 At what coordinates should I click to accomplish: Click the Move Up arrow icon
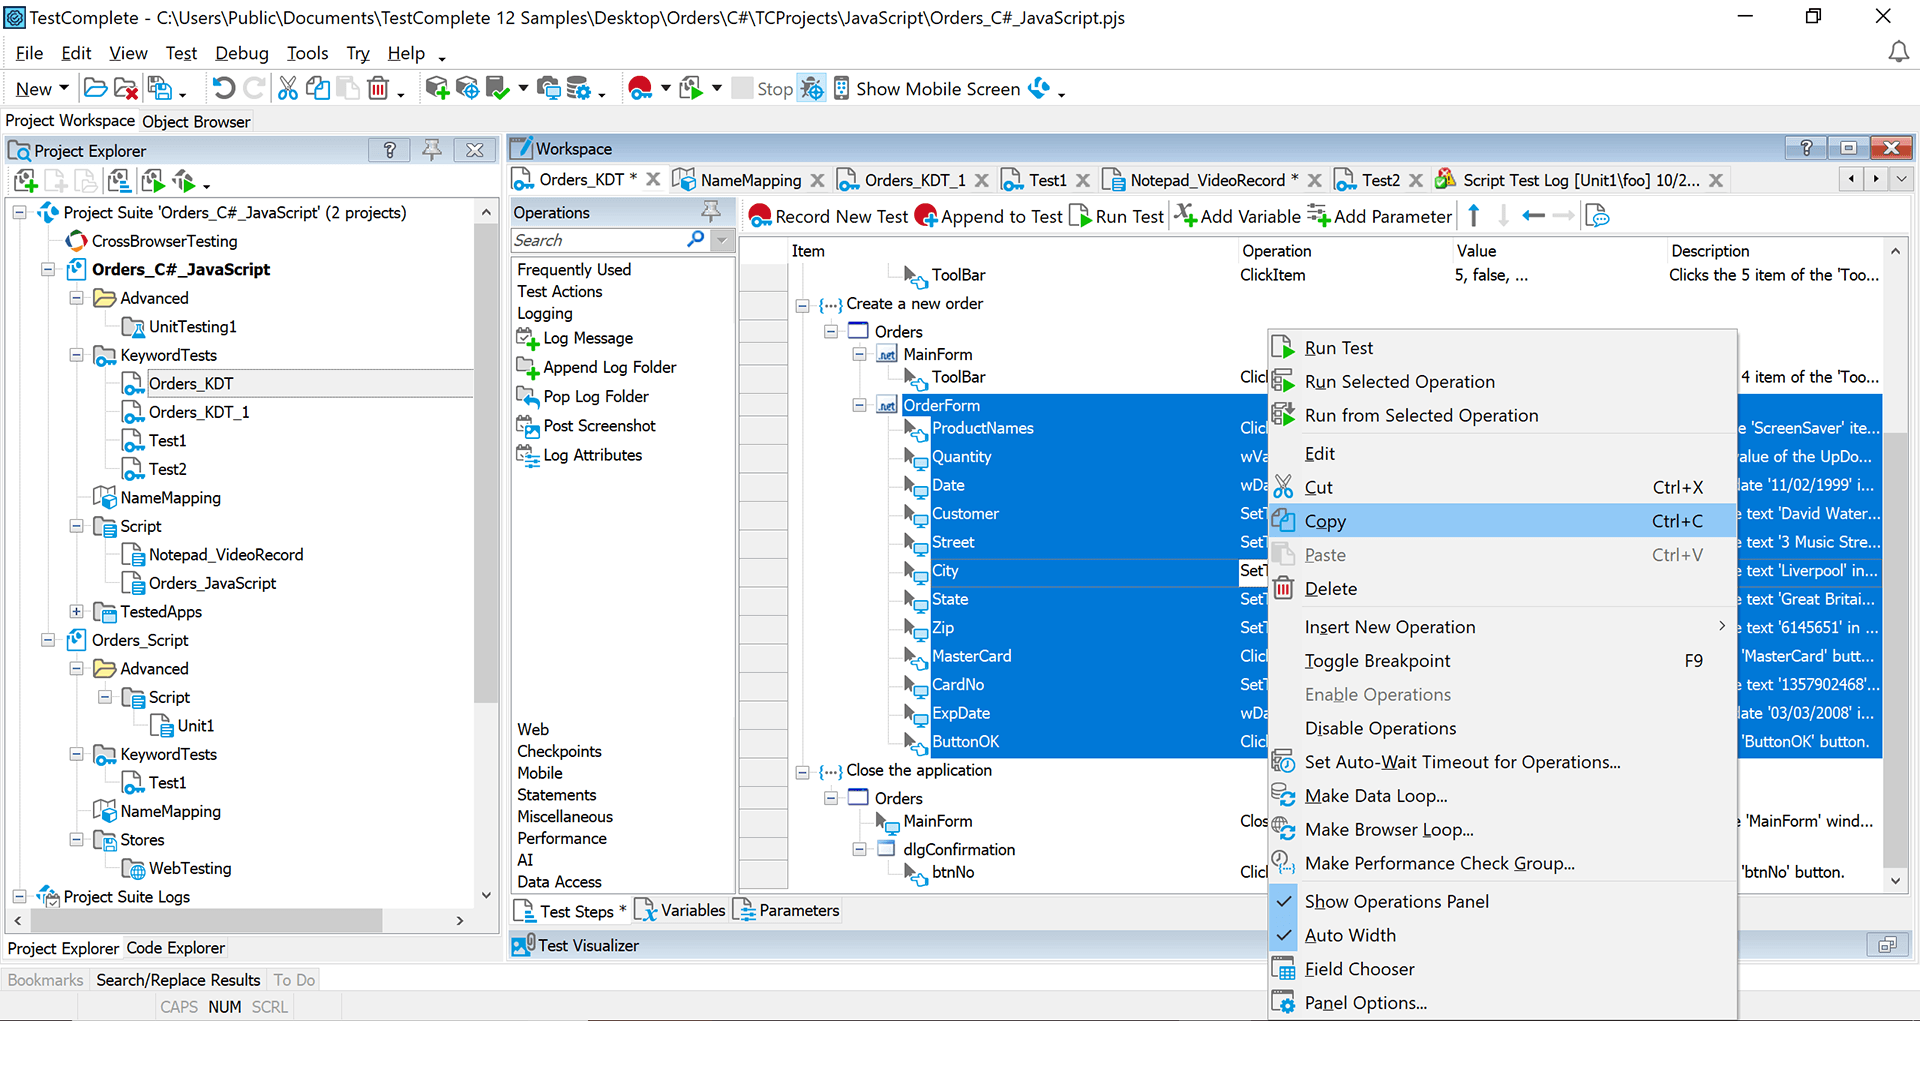pos(1474,216)
